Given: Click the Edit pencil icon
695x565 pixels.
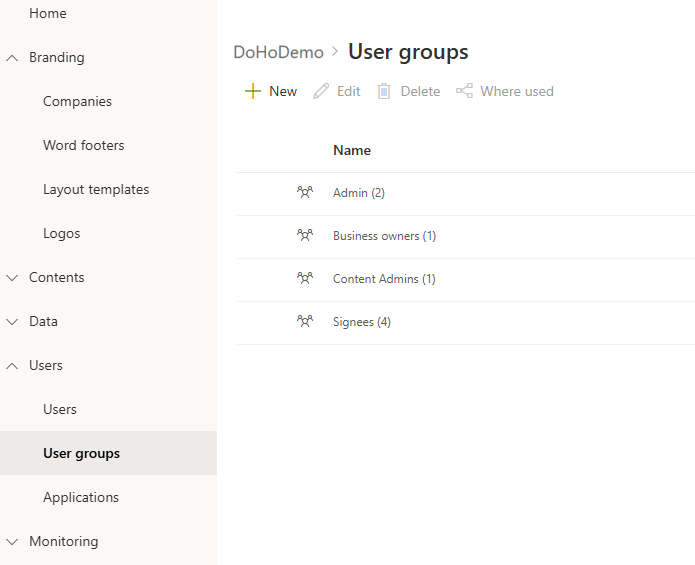Looking at the screenshot, I should (x=321, y=91).
